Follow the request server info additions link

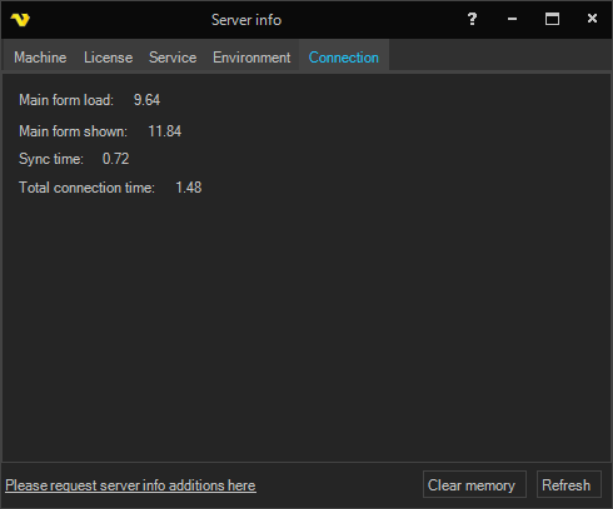pos(130,485)
